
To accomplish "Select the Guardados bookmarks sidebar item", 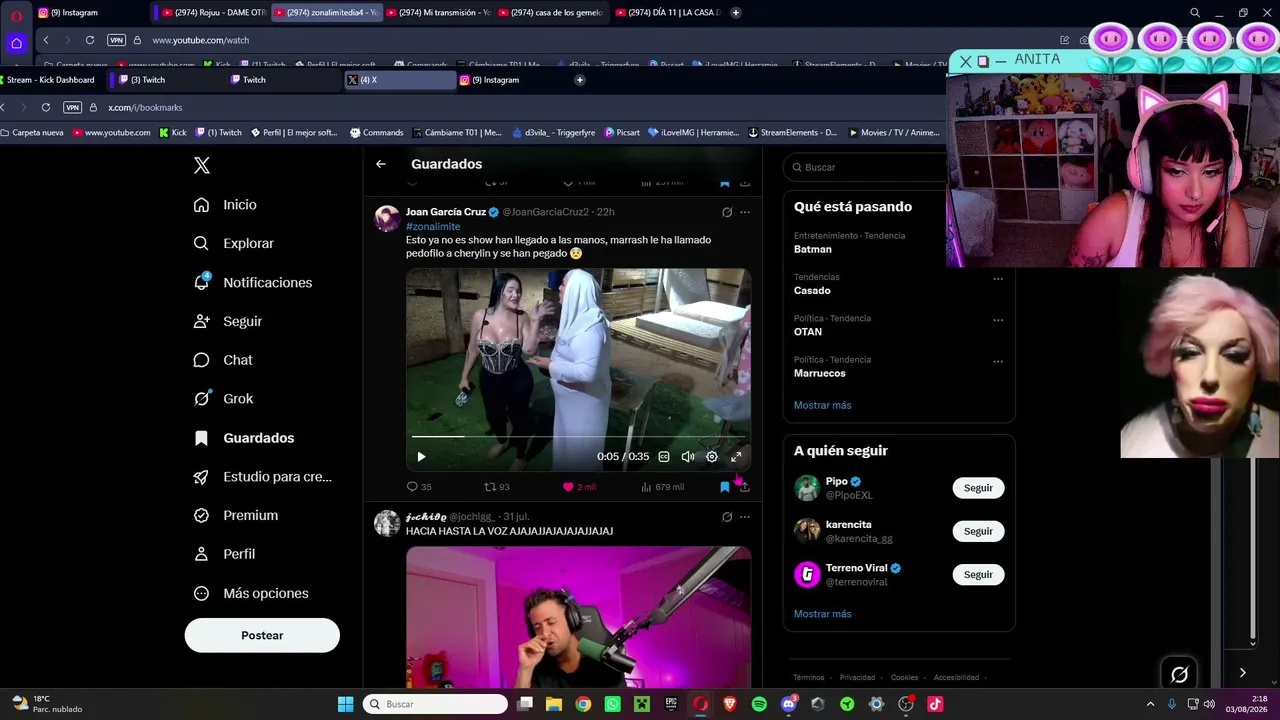I will pyautogui.click(x=244, y=438).
